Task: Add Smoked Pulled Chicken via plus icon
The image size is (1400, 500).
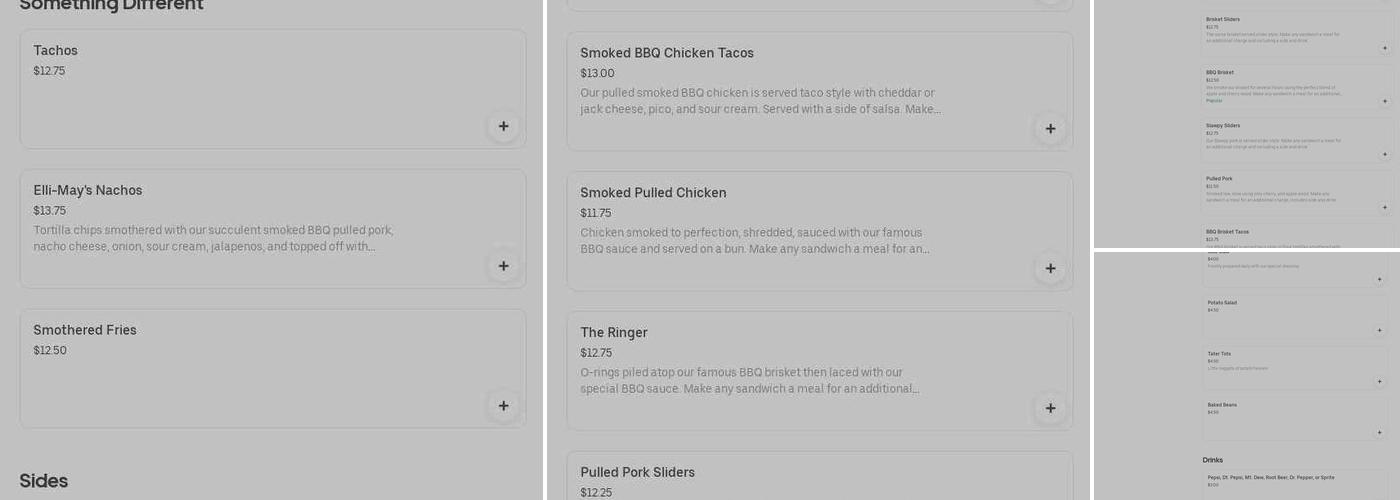Action: [x=1050, y=268]
